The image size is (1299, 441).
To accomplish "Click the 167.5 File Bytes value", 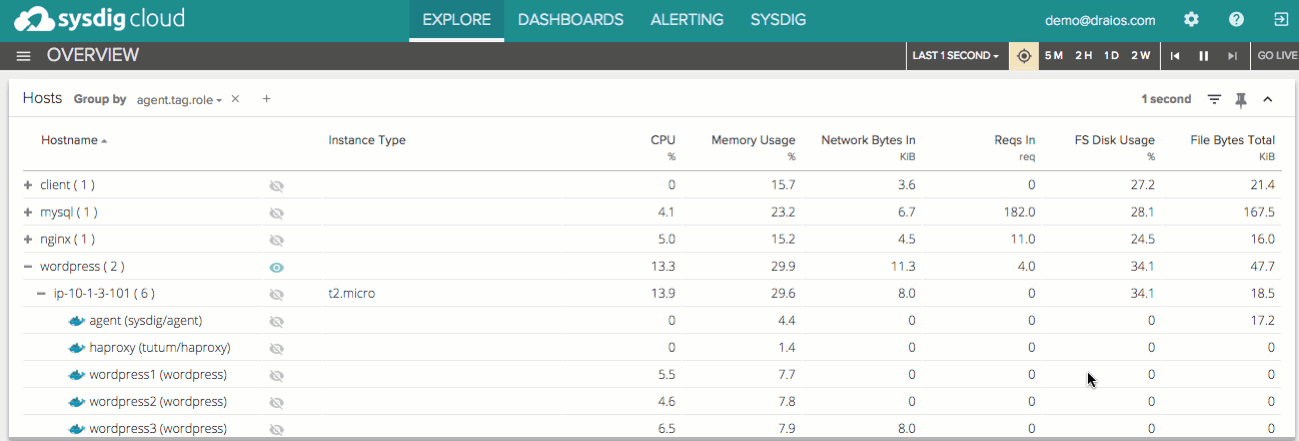I will [x=1259, y=213].
